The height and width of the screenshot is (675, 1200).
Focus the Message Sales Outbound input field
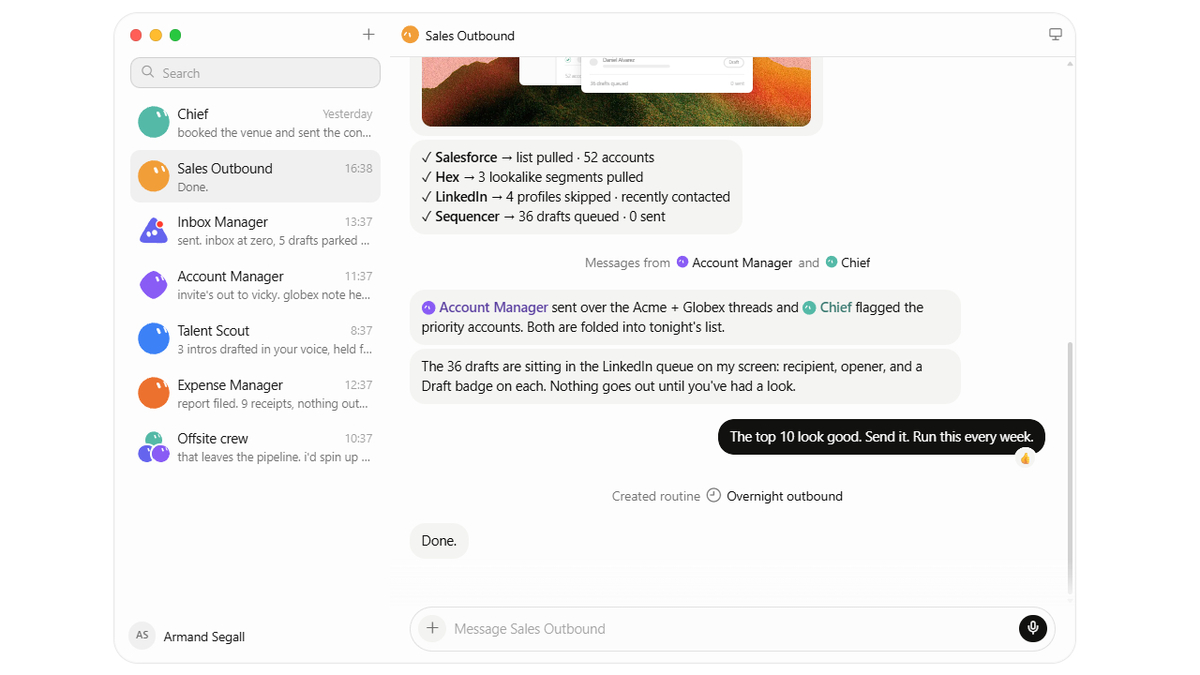(731, 628)
